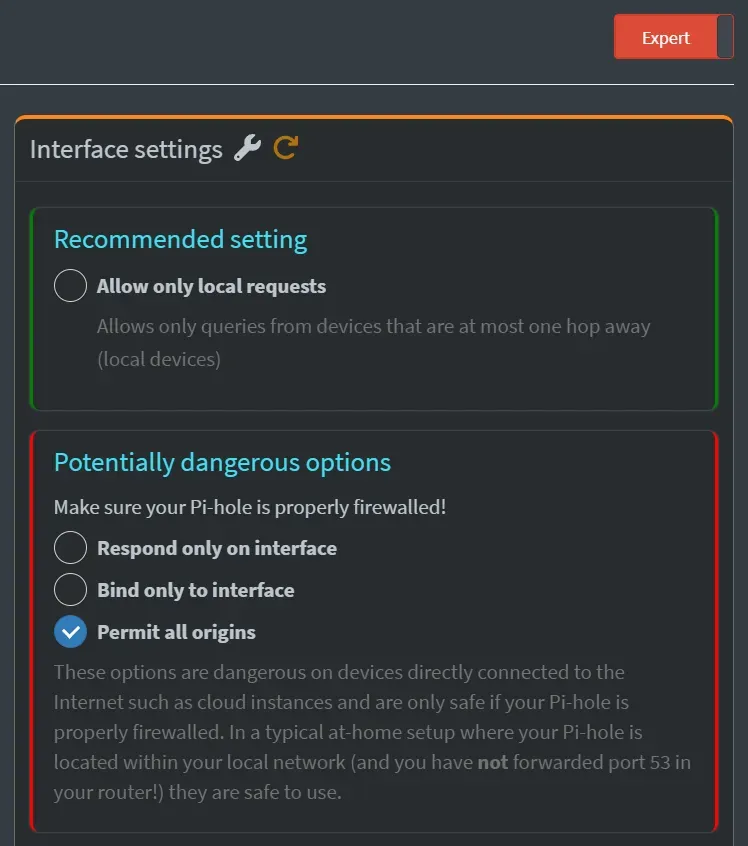Expand the Recommended setting section
Screen dimensions: 748x846
[180, 239]
